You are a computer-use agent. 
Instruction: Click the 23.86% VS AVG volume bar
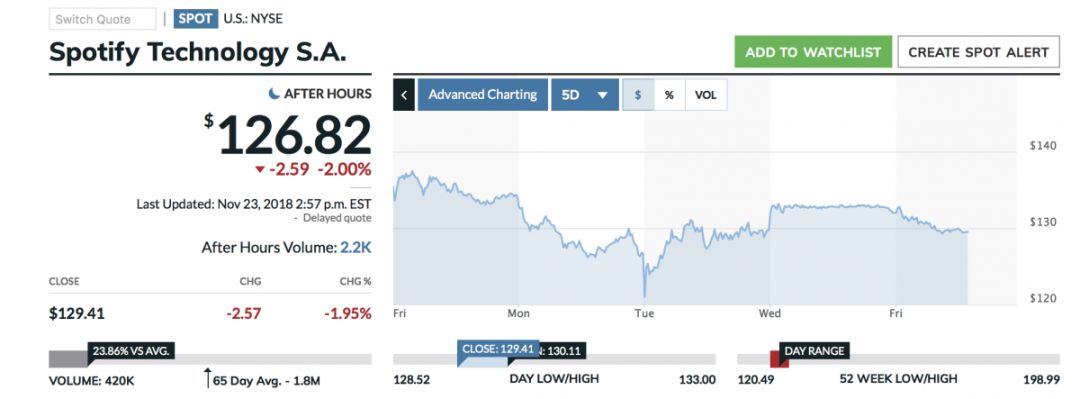[131, 351]
